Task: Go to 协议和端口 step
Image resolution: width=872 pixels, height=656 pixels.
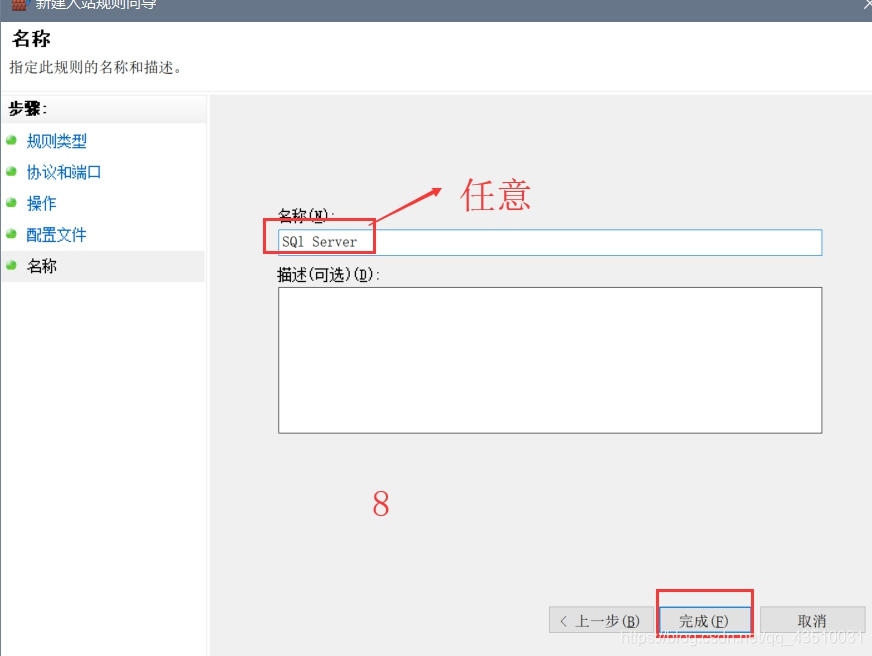Action: [x=63, y=172]
